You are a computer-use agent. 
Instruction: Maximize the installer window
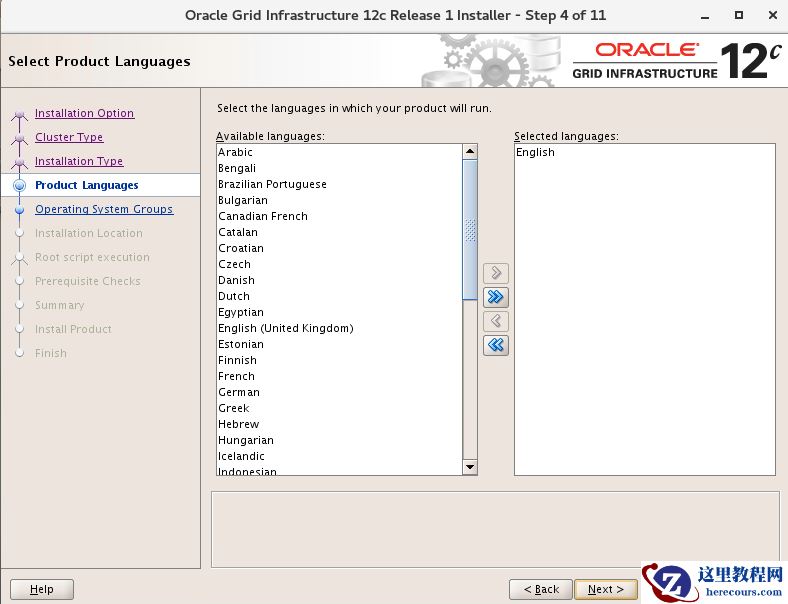[739, 15]
